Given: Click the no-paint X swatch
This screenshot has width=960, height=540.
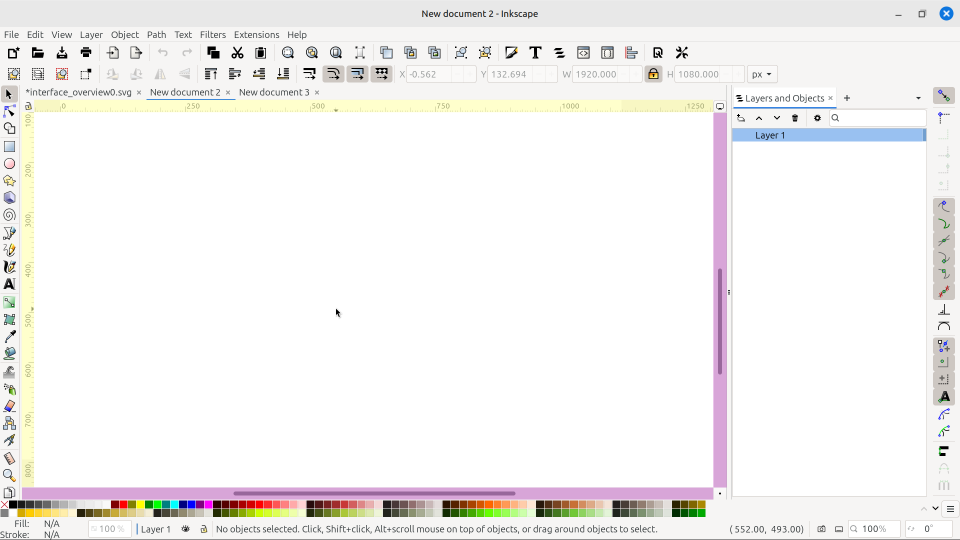Looking at the screenshot, I should 4,504.
